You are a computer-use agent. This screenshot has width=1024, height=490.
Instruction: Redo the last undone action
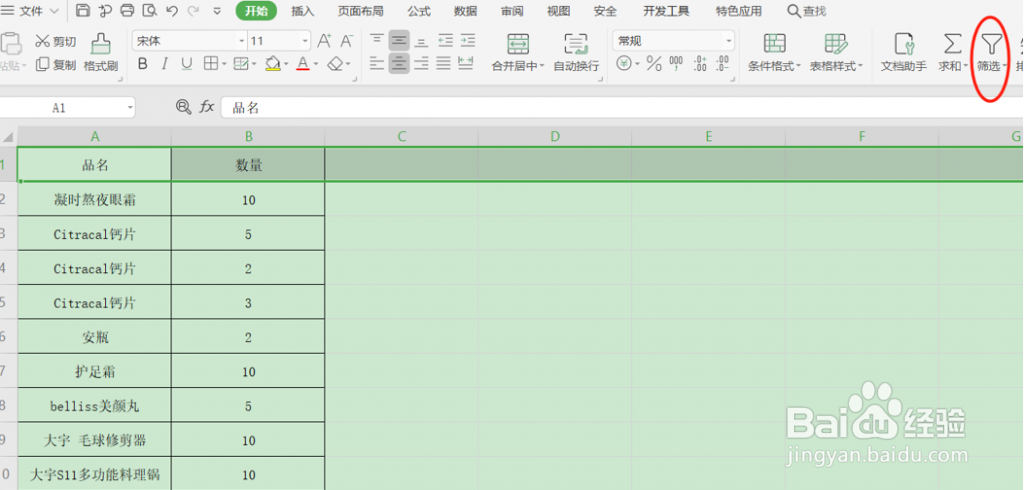[x=193, y=10]
